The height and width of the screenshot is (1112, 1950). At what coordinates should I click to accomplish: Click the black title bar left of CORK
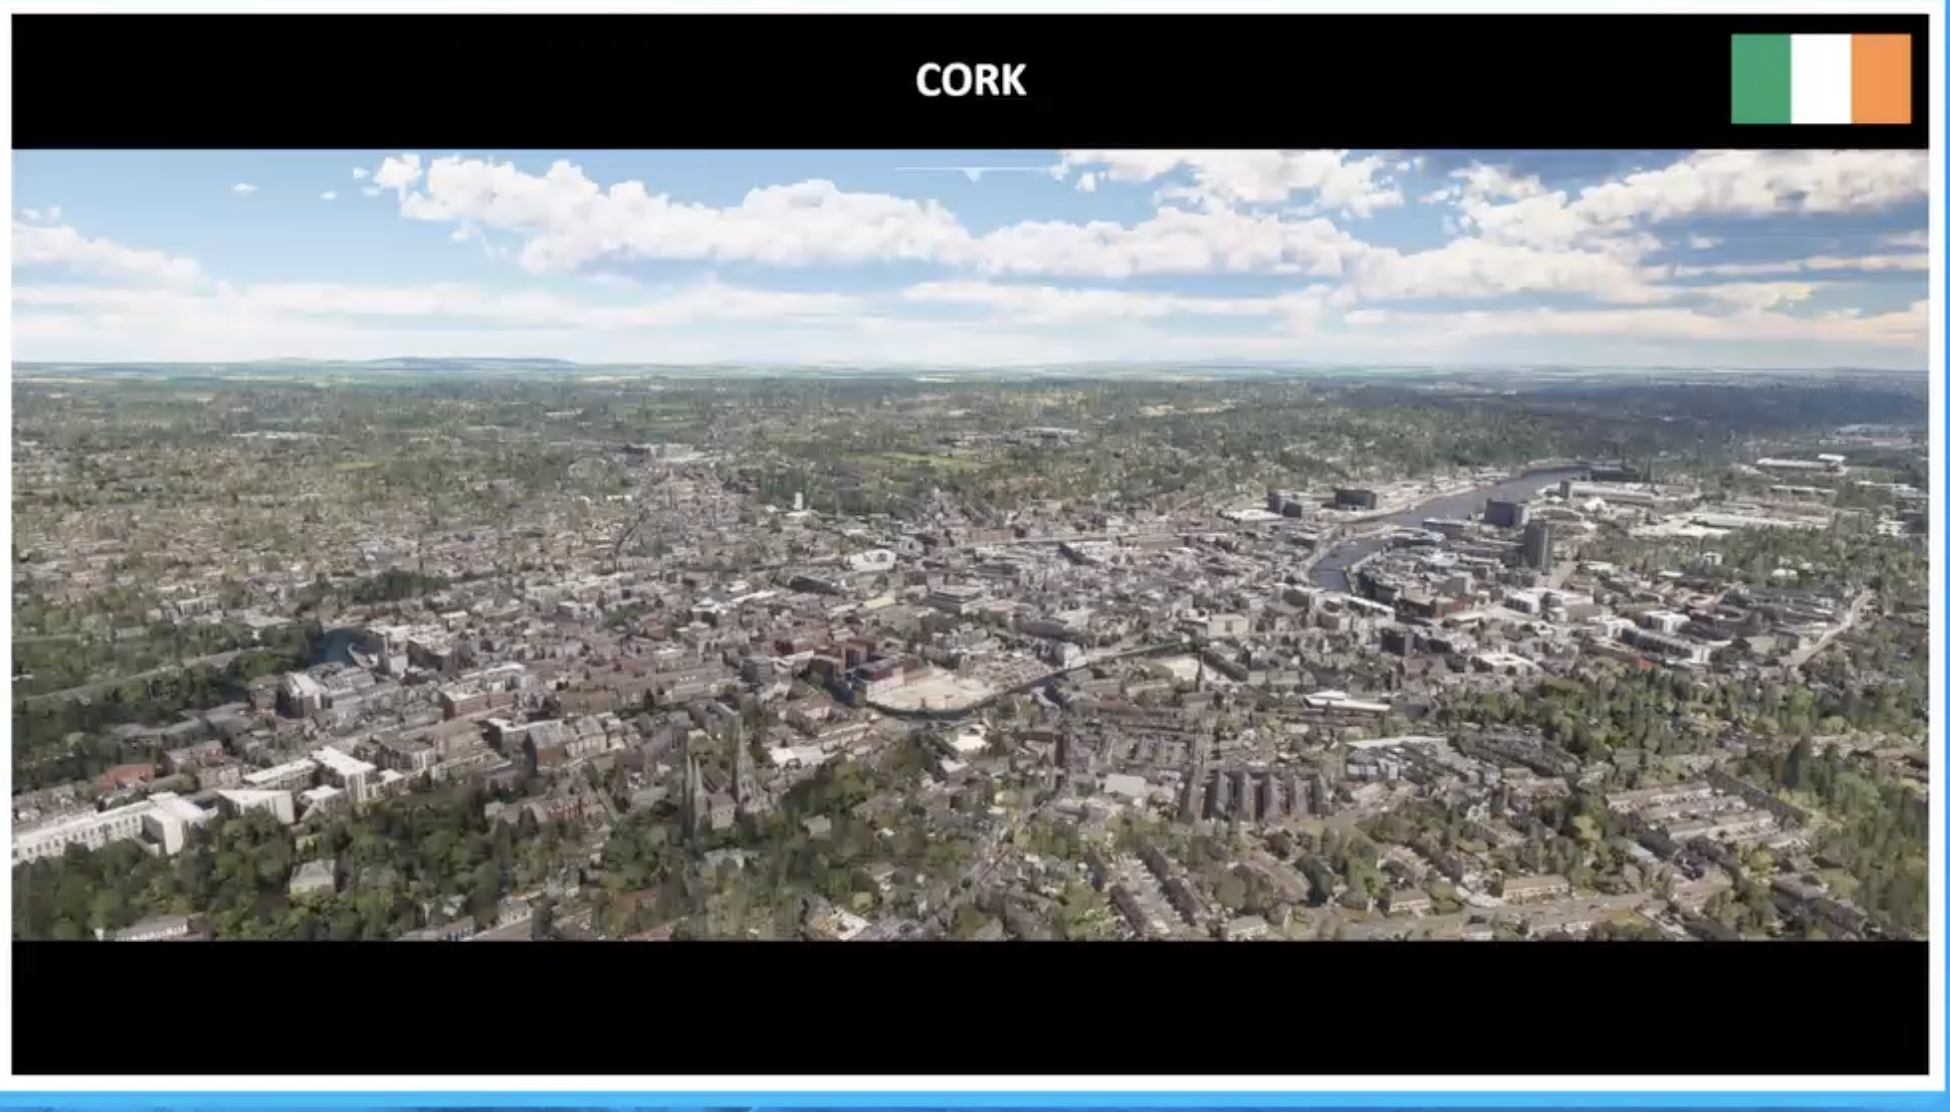click(450, 81)
